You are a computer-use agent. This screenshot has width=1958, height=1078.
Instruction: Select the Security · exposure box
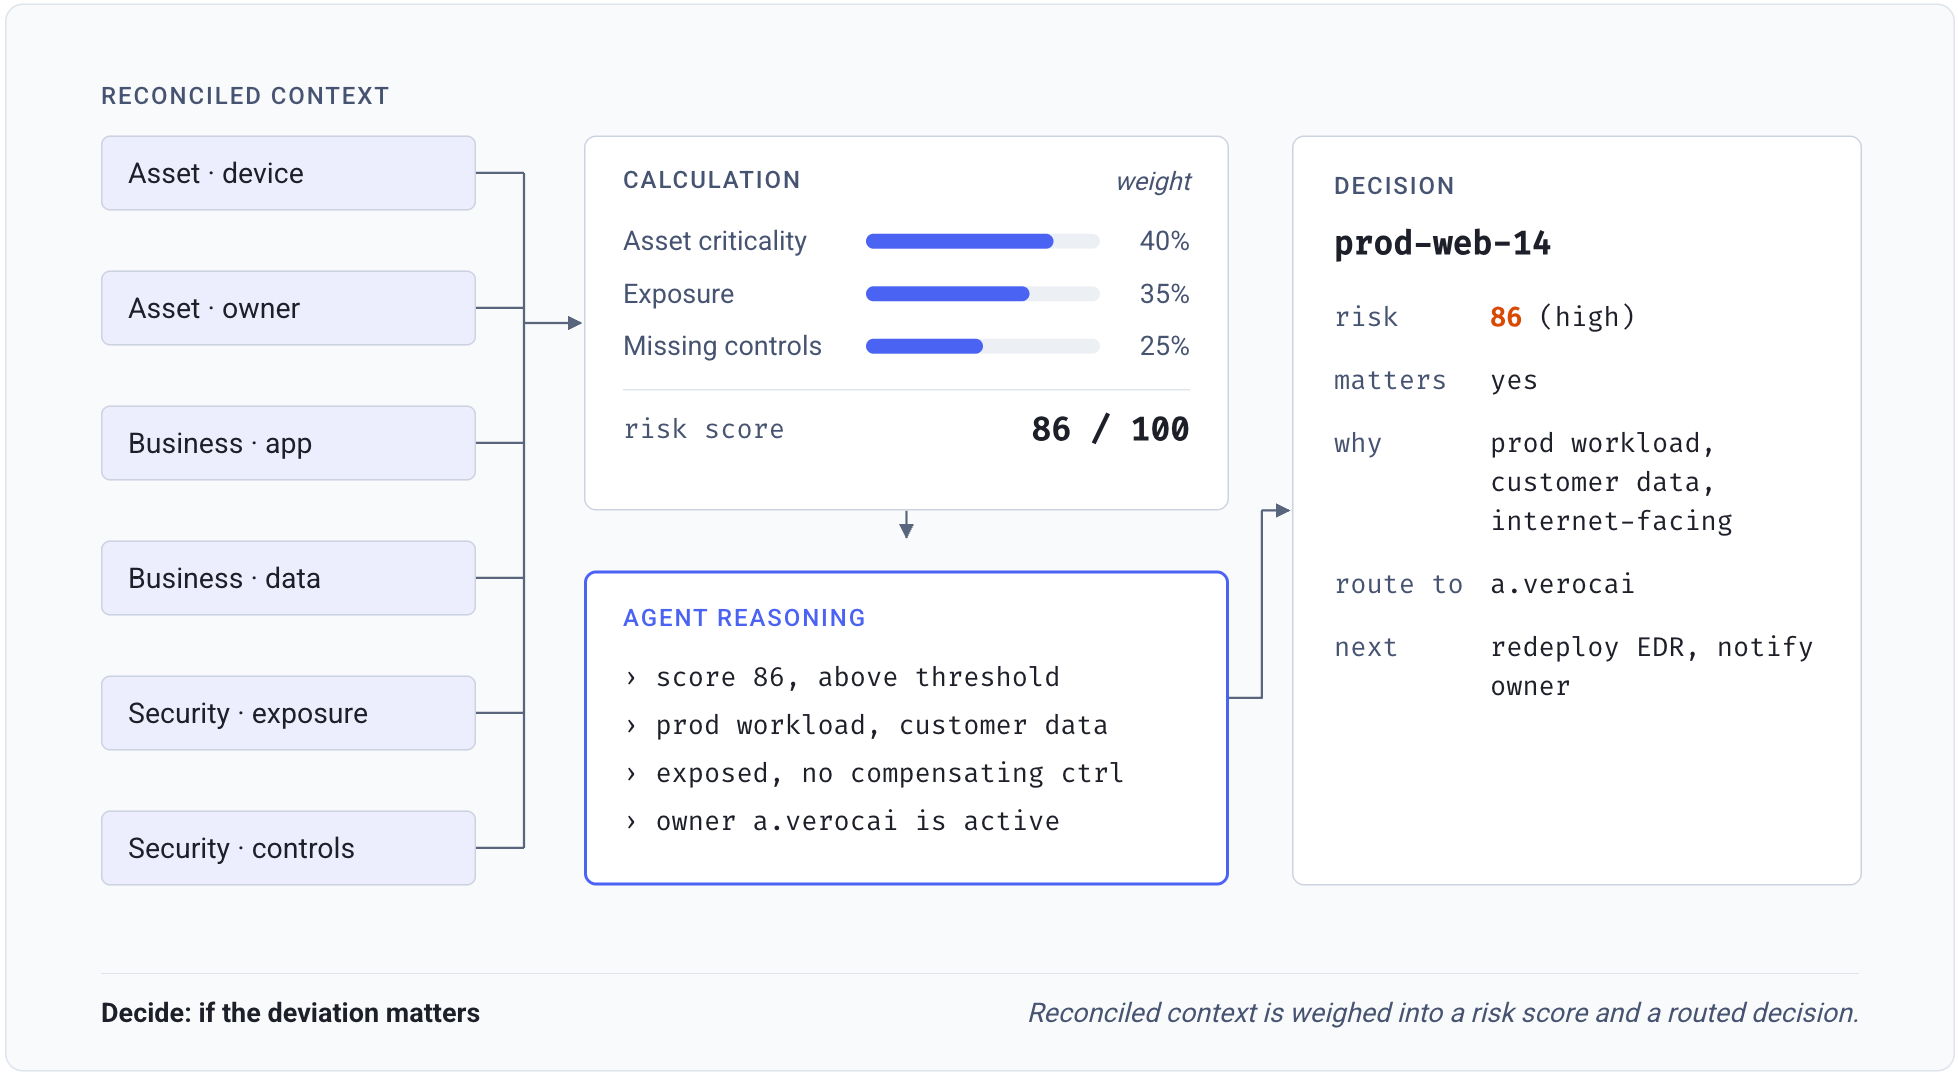(288, 713)
